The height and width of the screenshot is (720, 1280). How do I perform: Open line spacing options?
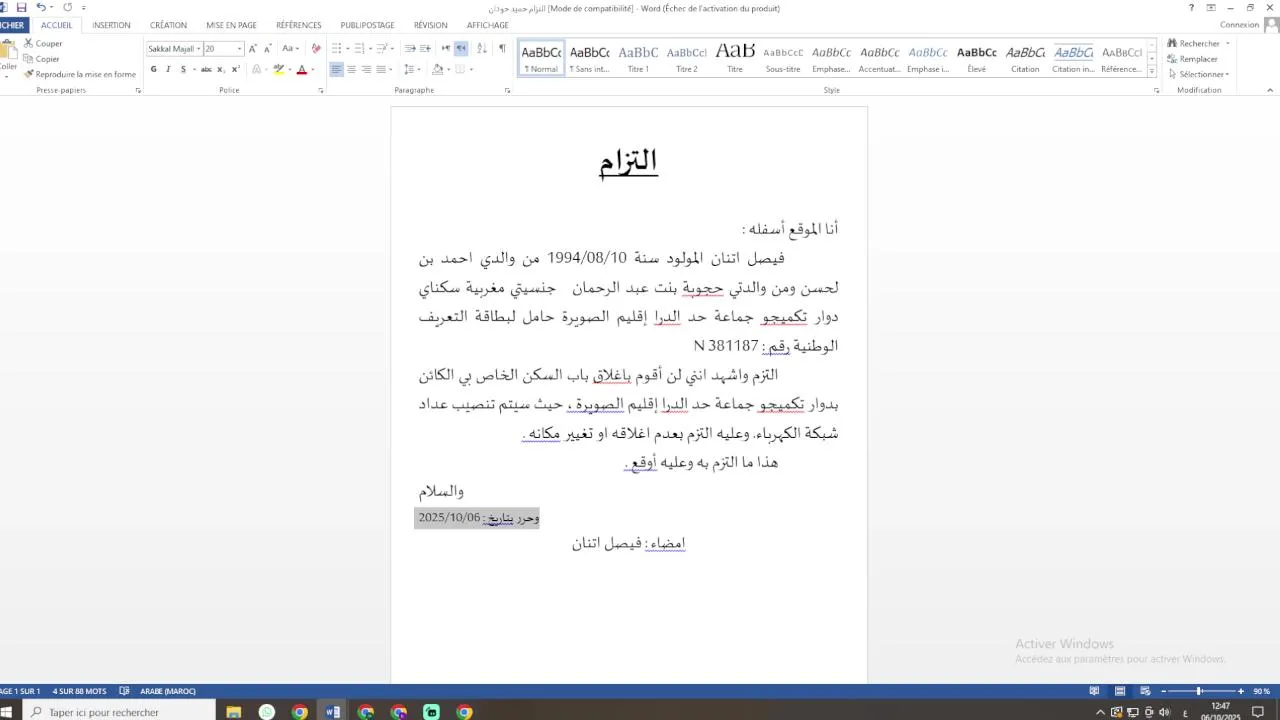point(410,69)
